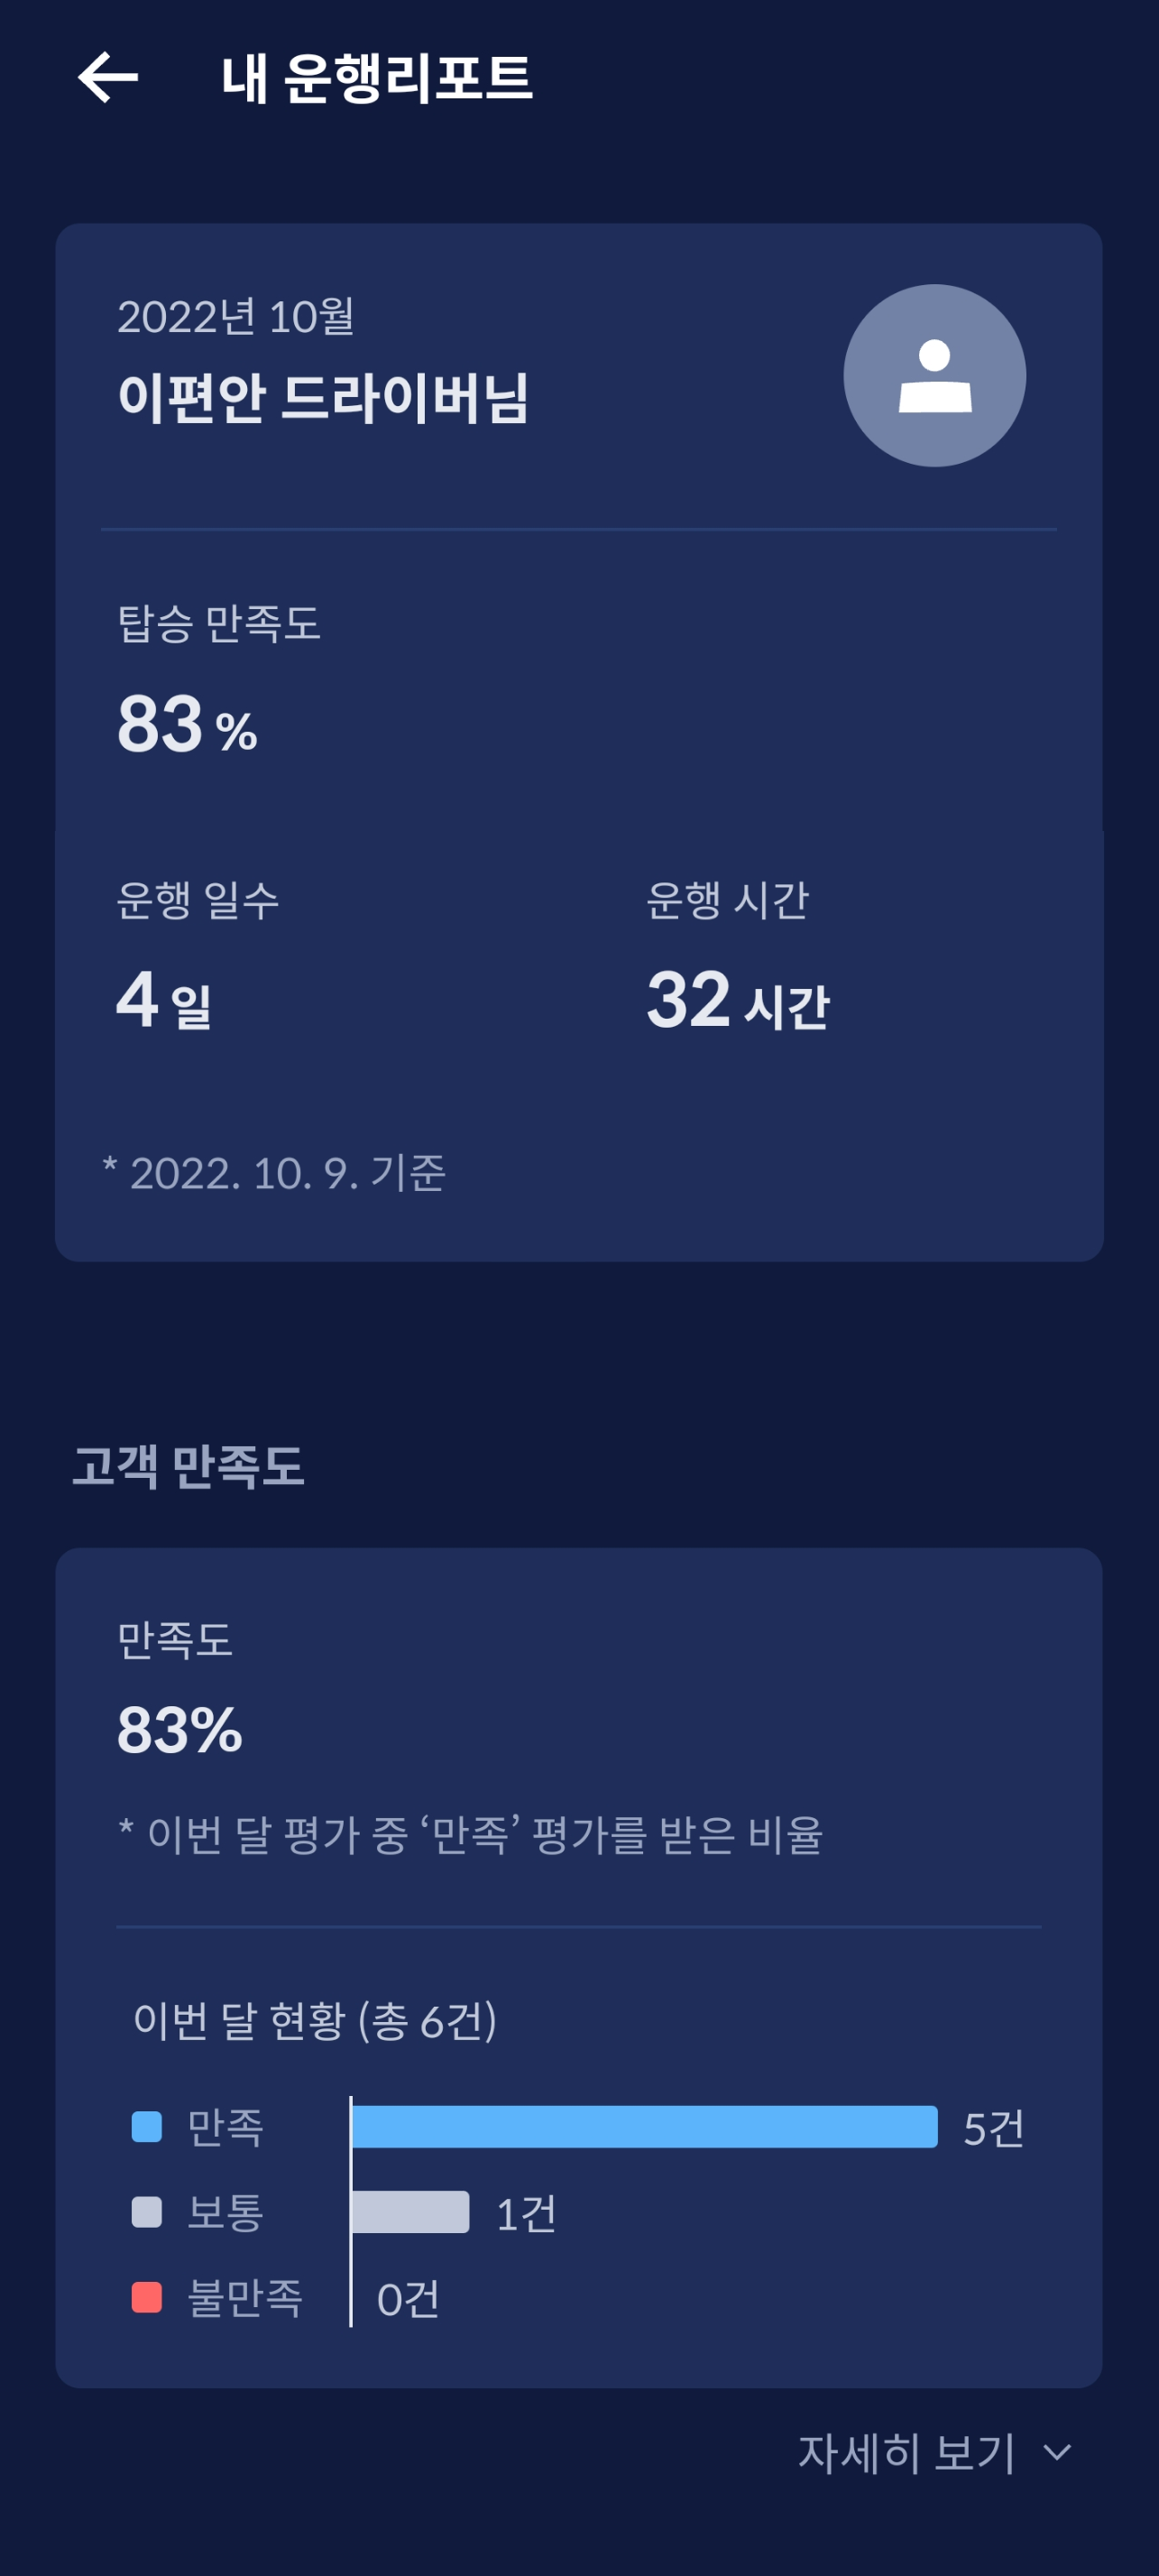Viewport: 1159px width, 2576px height.
Task: Click the gray 보통 legend swatch
Action: [x=147, y=2211]
